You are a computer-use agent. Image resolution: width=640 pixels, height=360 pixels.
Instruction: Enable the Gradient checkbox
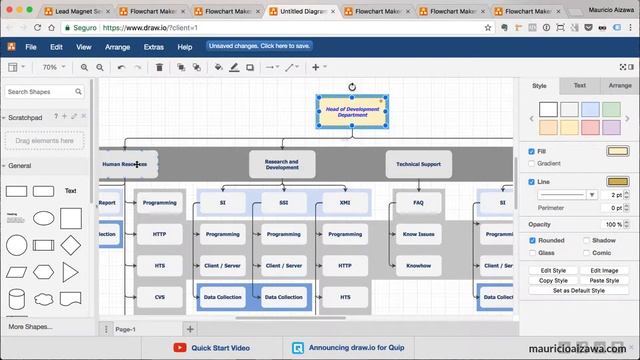[531, 163]
